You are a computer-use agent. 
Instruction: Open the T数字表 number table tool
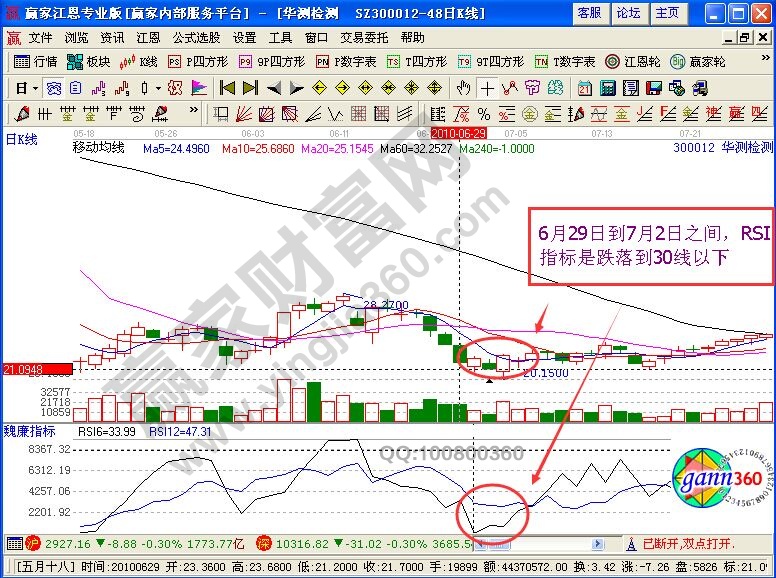(565, 61)
